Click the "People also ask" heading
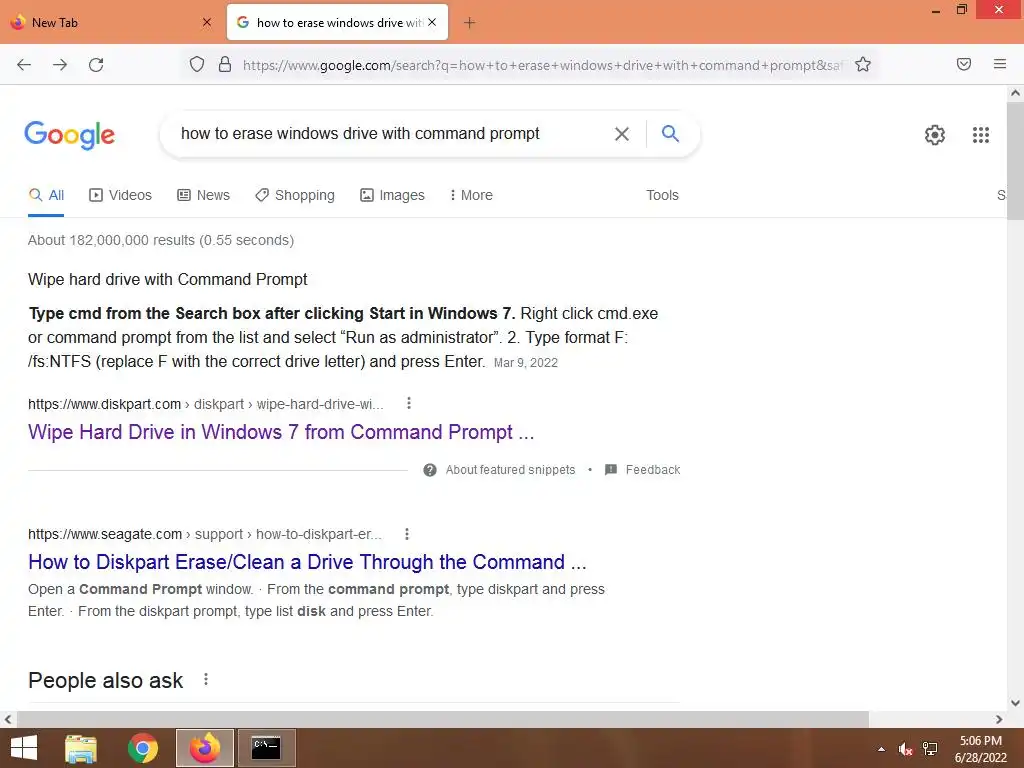 (x=106, y=680)
